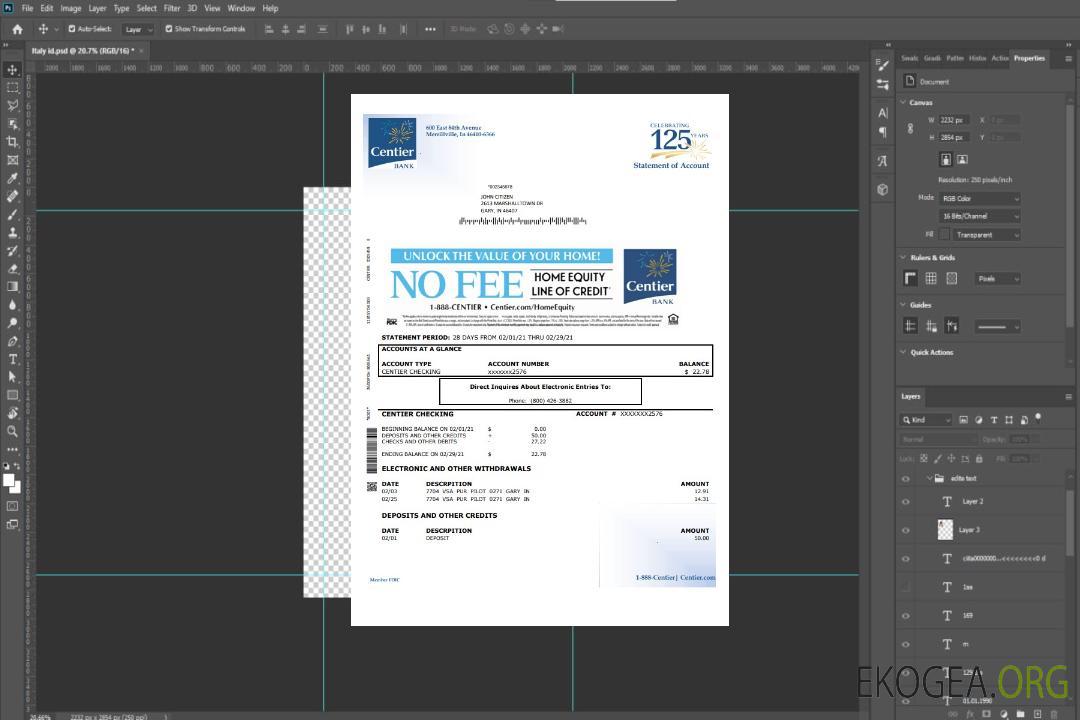Image resolution: width=1080 pixels, height=720 pixels.
Task: Click the foreground color swatch
Action: (x=9, y=481)
